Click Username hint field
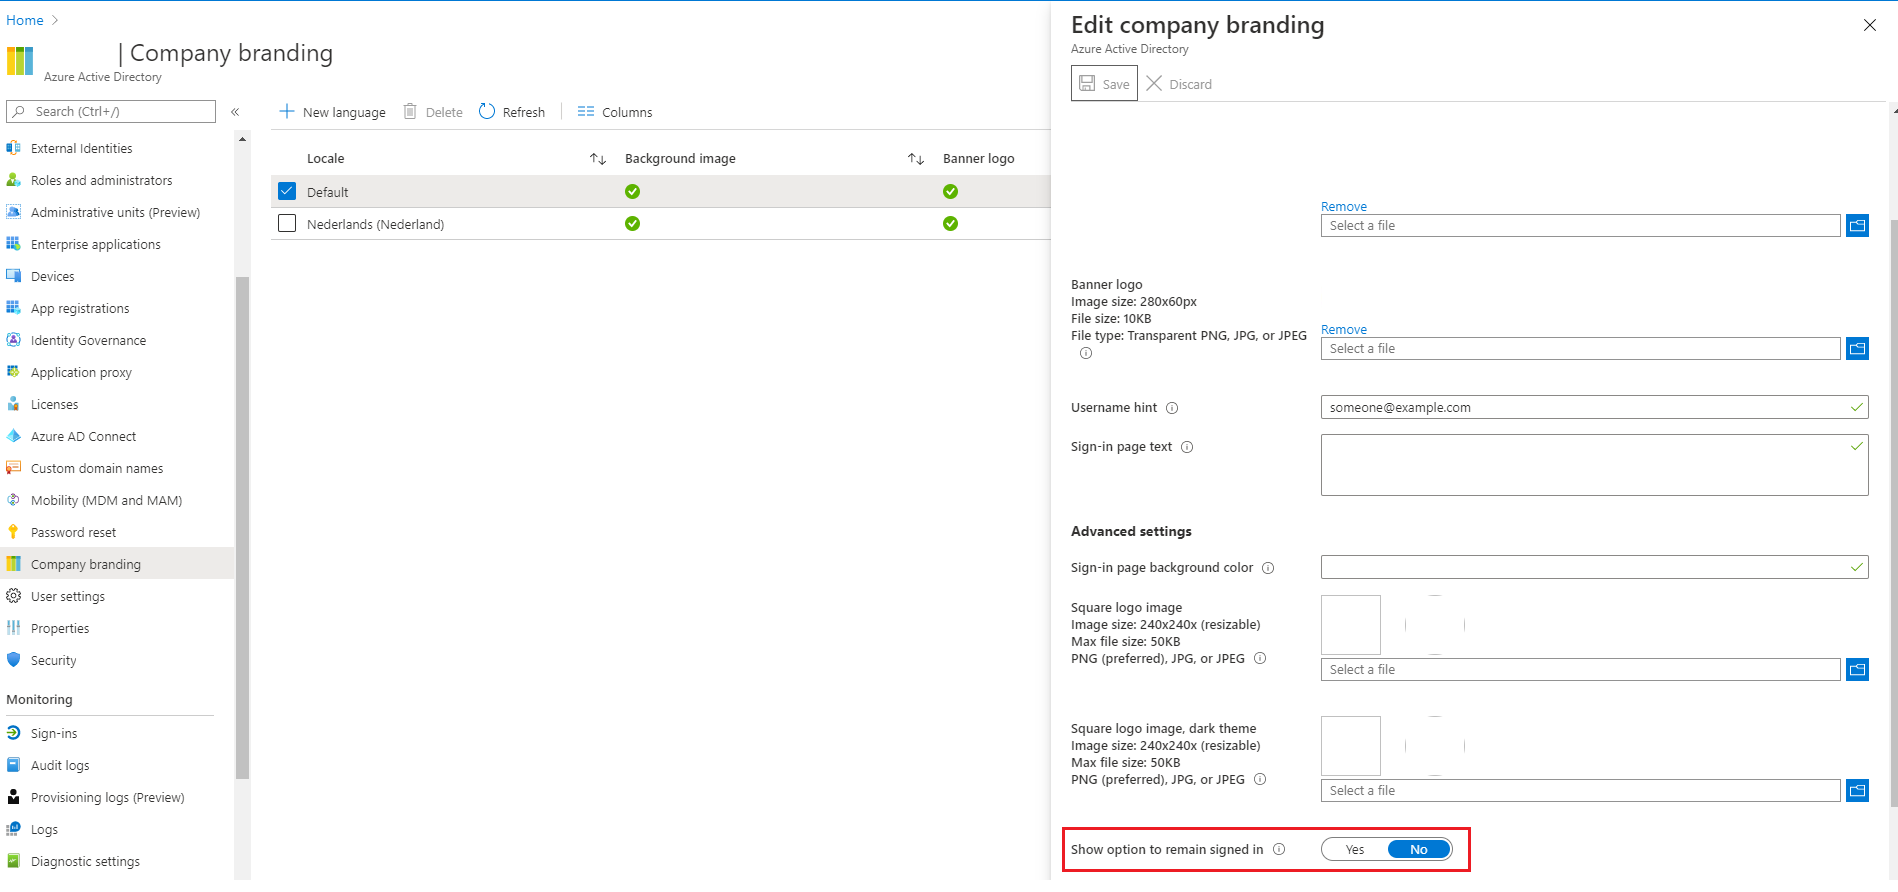 point(1594,407)
